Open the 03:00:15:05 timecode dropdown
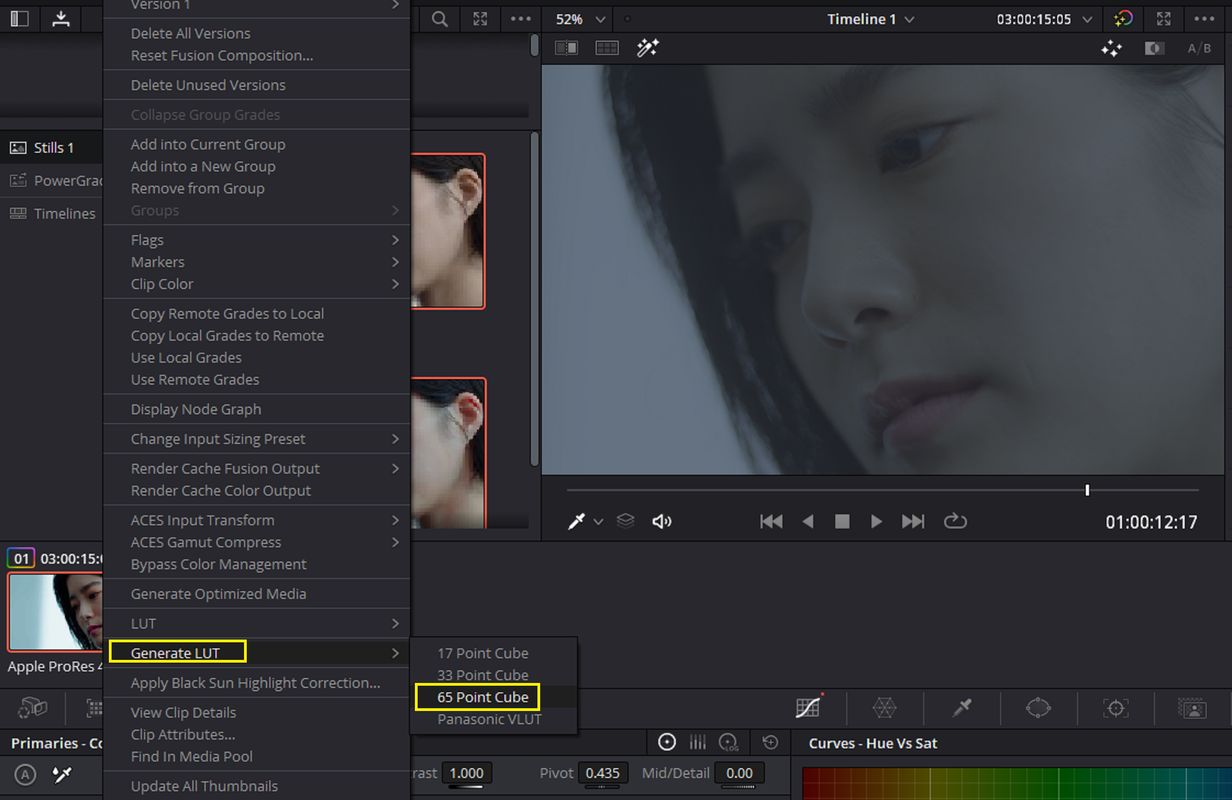1232x800 pixels. click(x=1045, y=19)
